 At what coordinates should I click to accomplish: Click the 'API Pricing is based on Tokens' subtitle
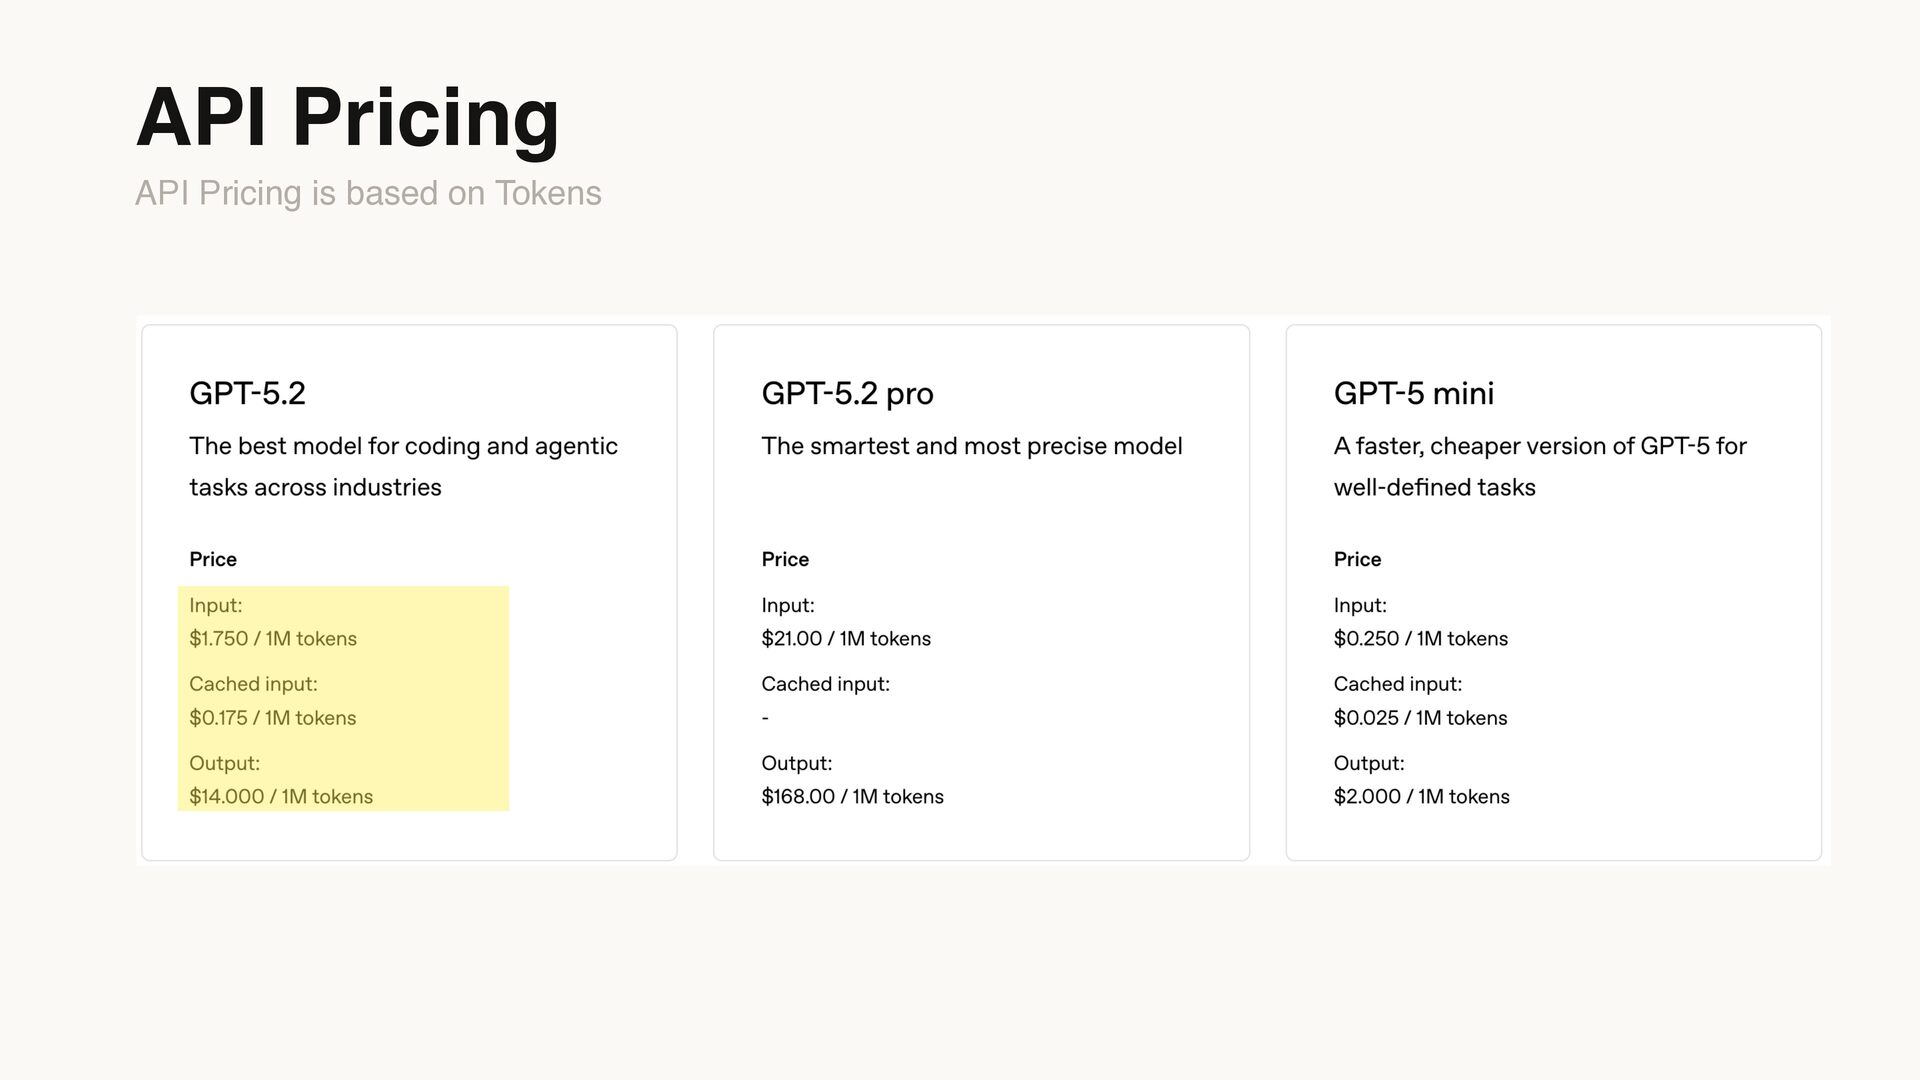click(x=368, y=193)
